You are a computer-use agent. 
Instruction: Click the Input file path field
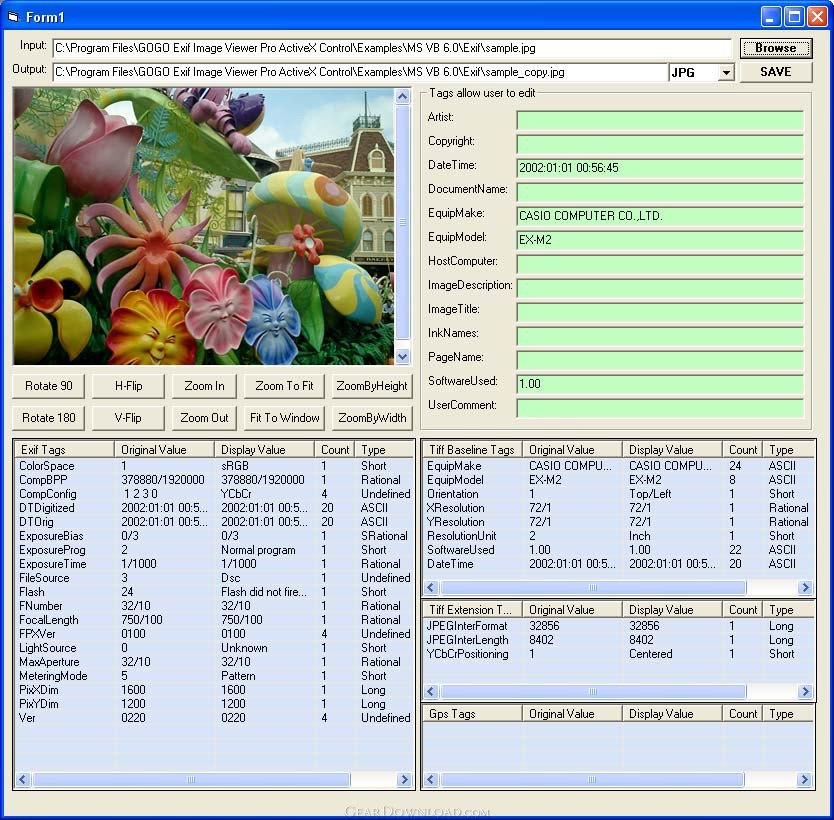coord(393,48)
